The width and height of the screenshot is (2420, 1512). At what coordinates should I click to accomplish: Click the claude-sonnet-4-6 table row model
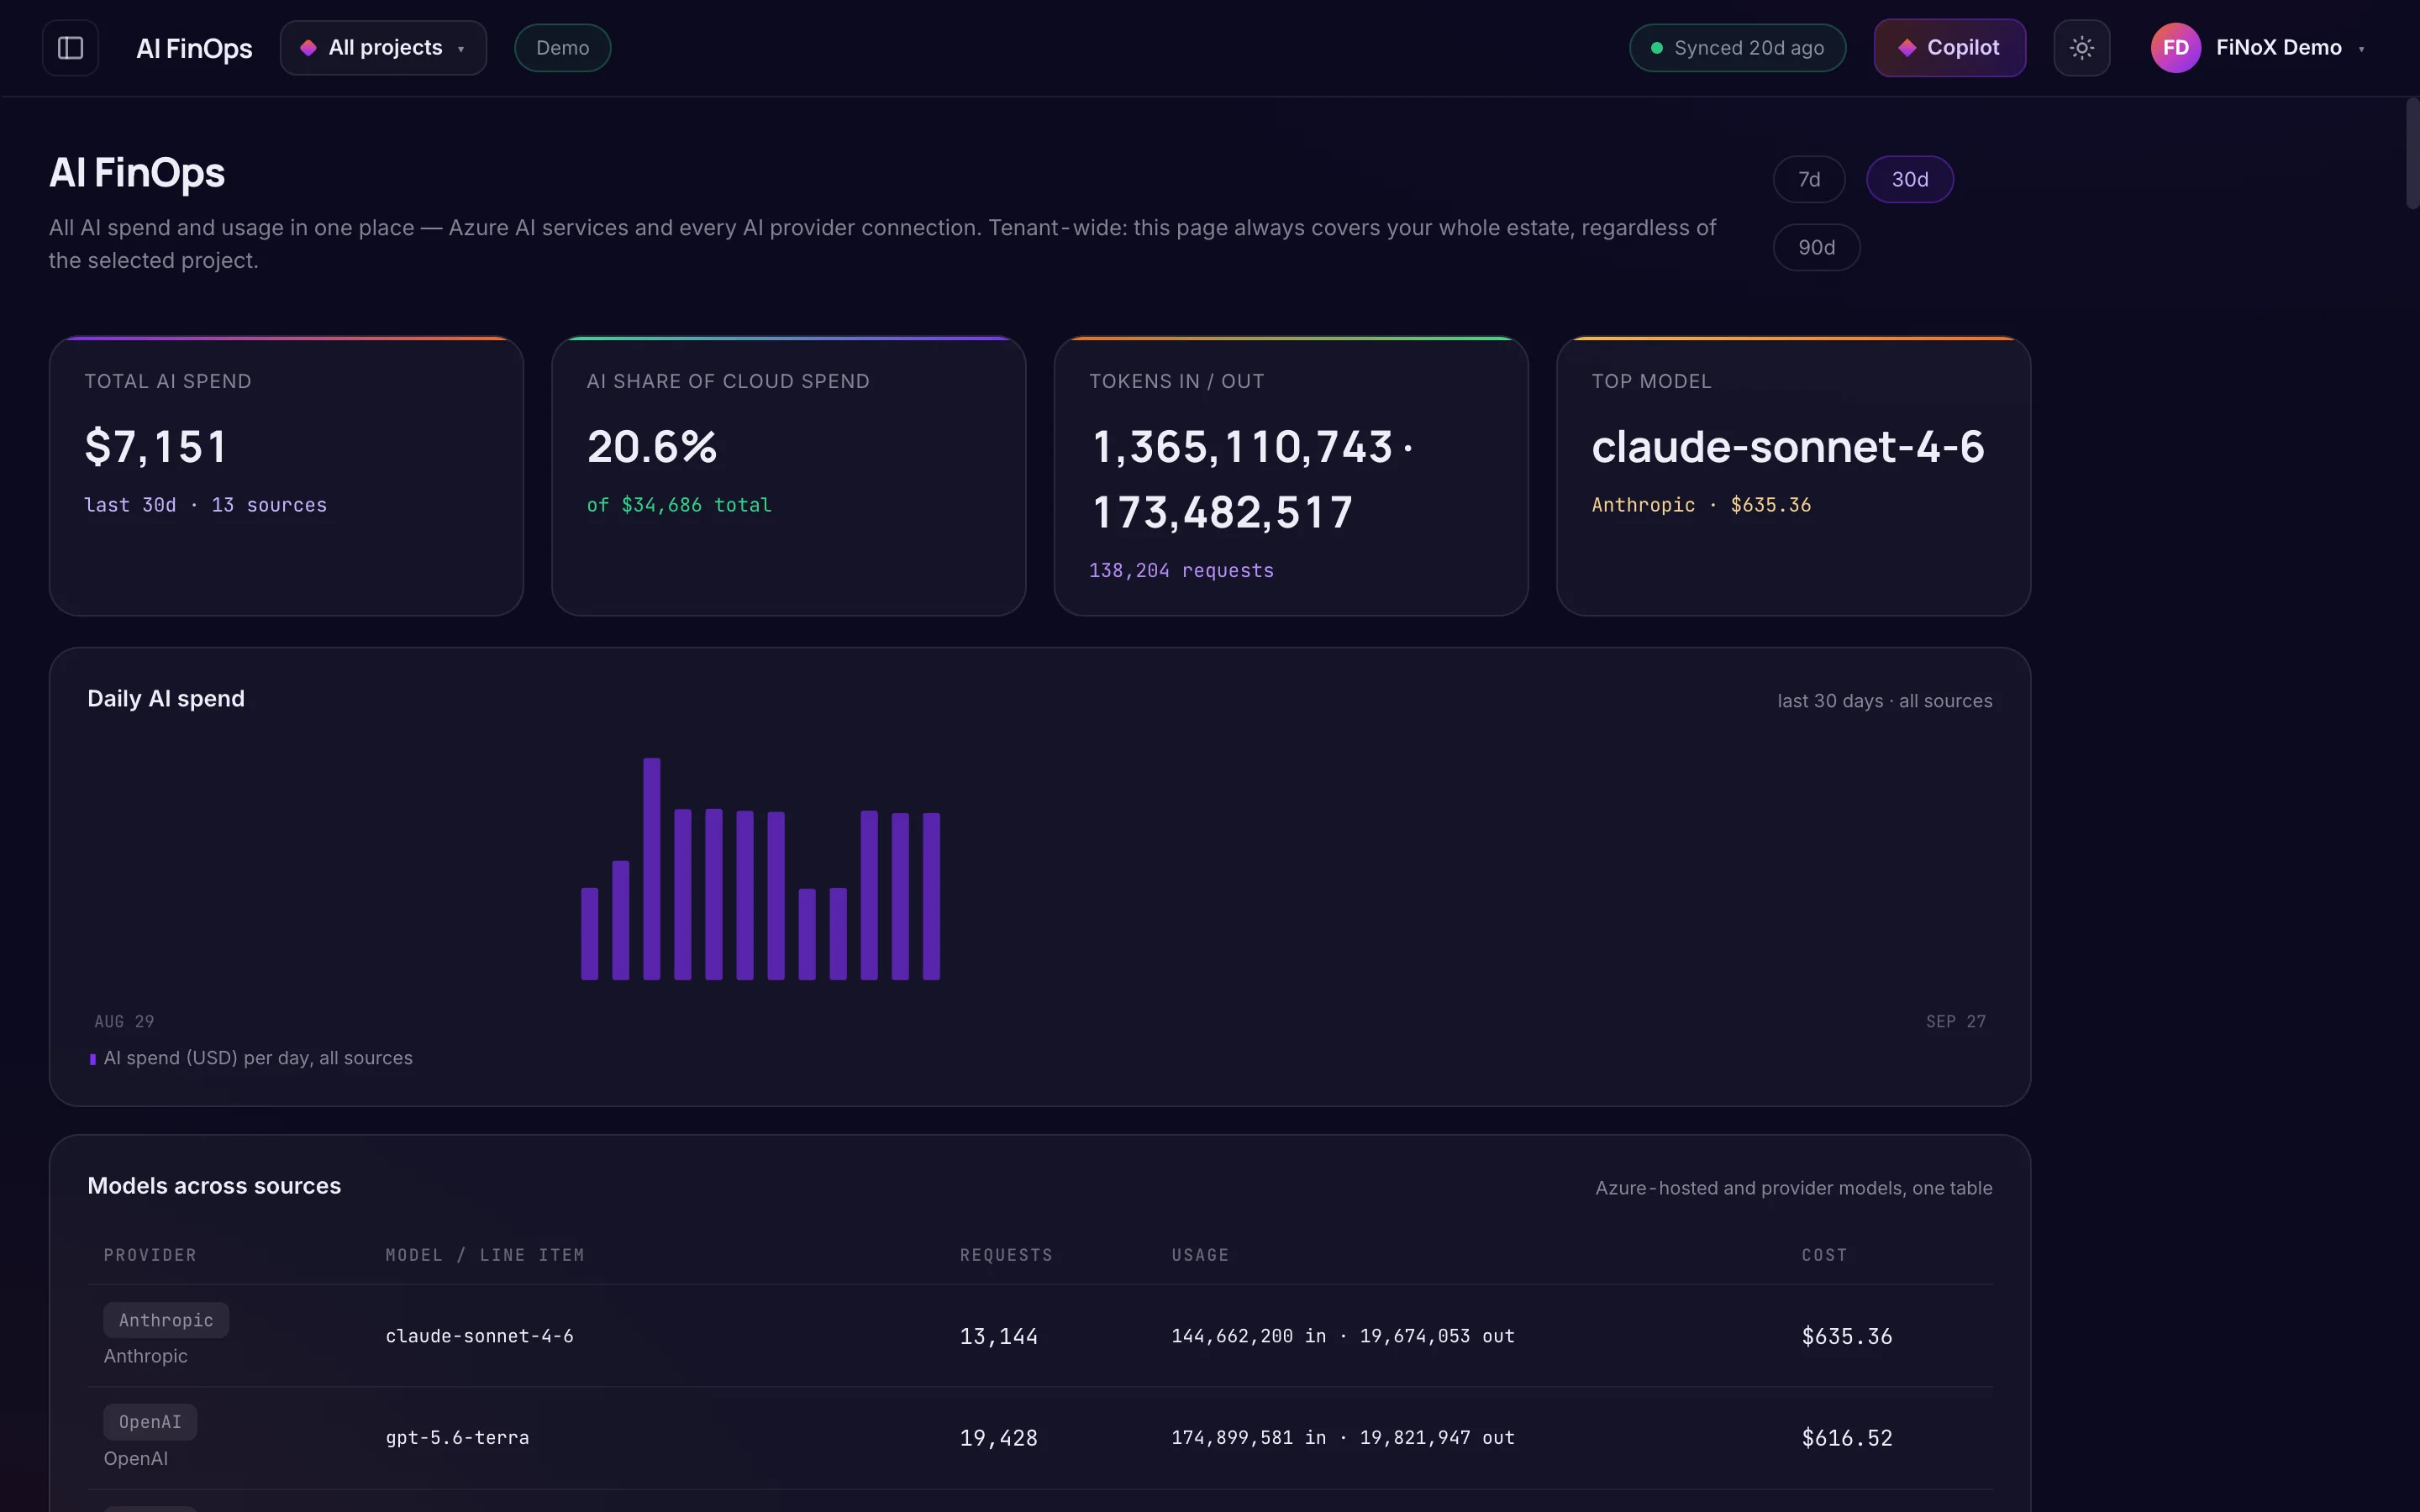(x=479, y=1336)
